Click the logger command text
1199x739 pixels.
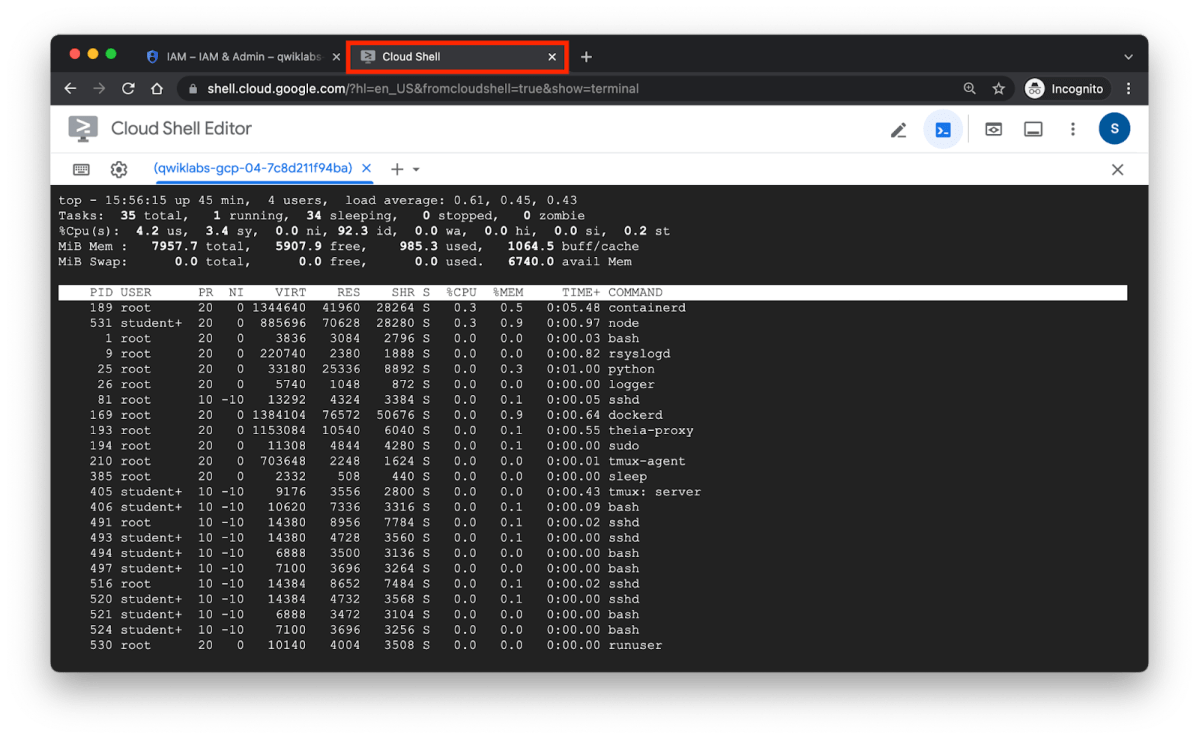(631, 384)
